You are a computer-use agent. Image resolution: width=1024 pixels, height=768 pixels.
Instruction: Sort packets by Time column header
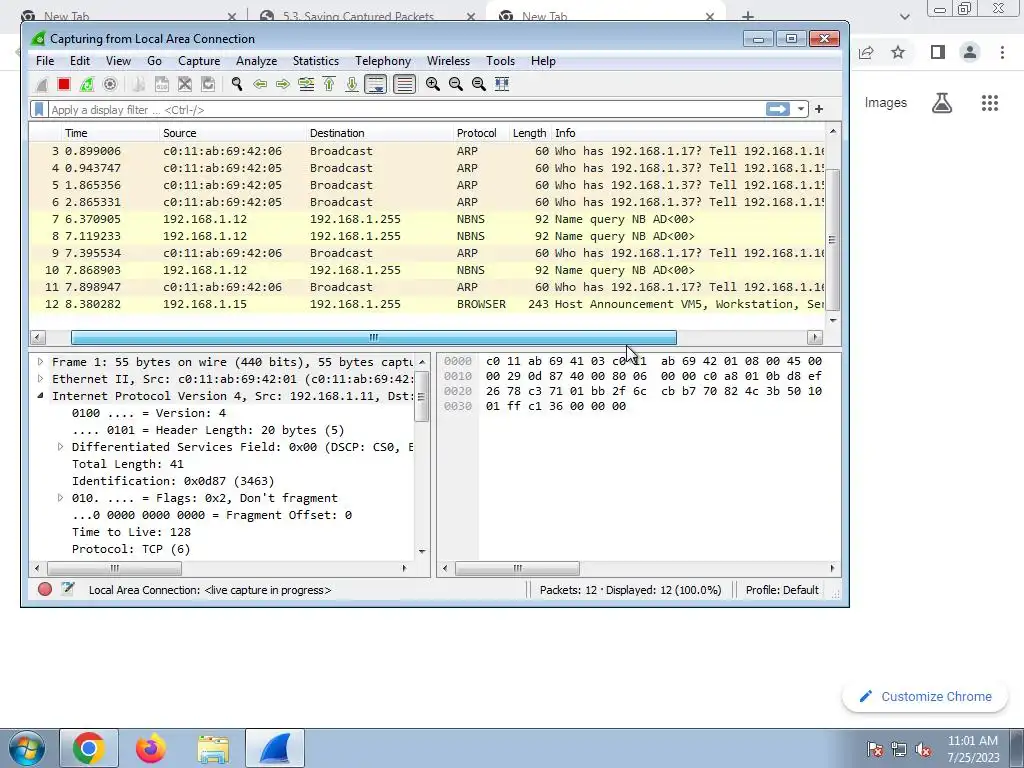point(110,133)
